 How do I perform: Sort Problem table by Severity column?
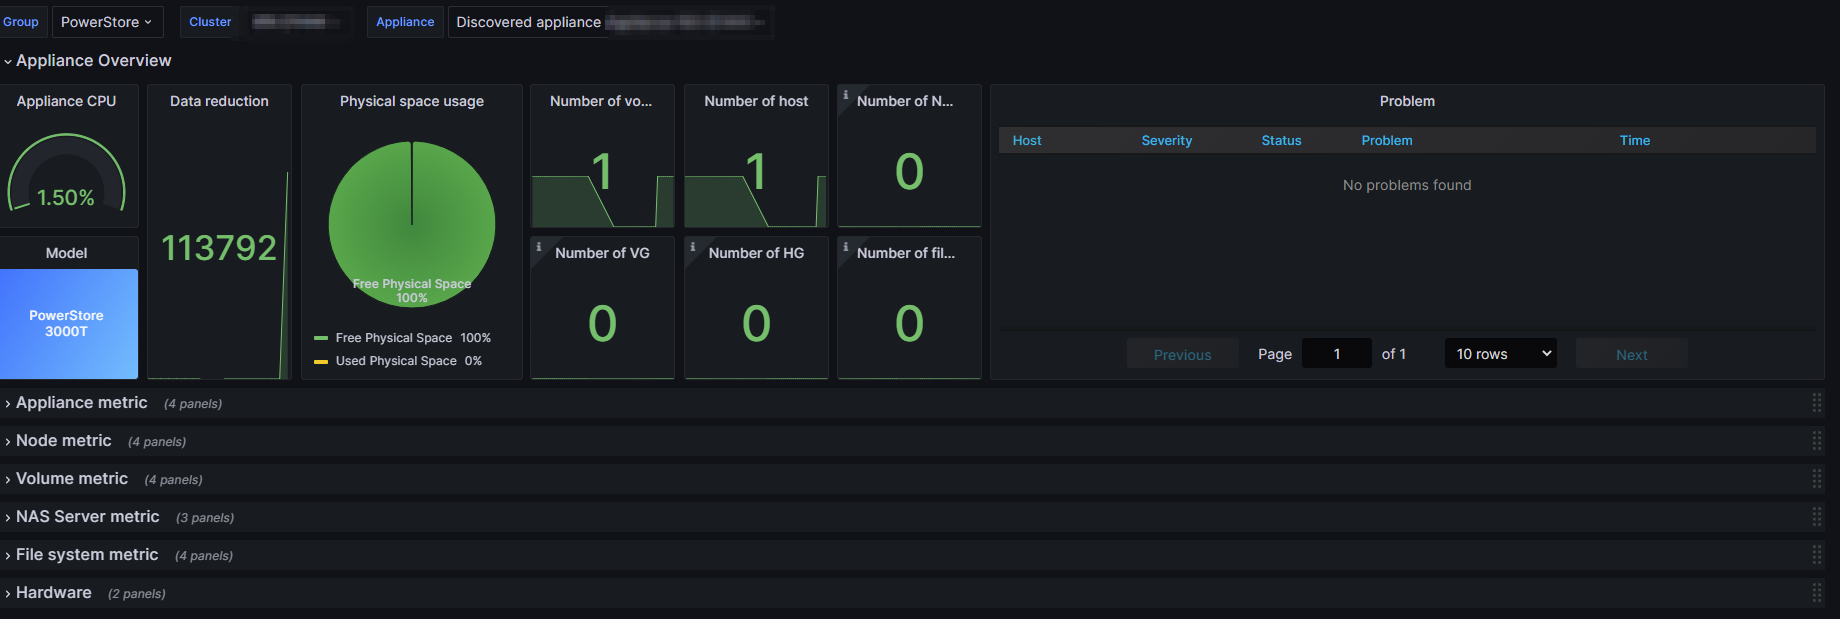[x=1167, y=141]
